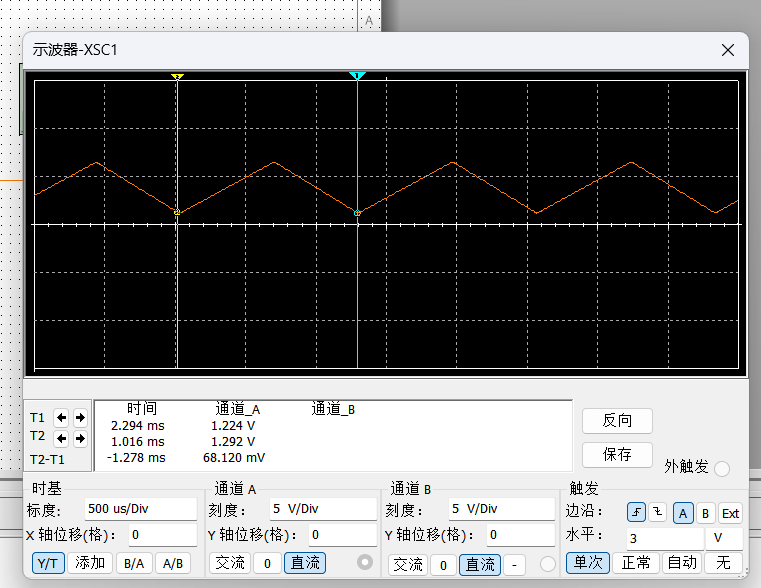Click the 保存 button
The image size is (761, 588).
click(x=617, y=455)
